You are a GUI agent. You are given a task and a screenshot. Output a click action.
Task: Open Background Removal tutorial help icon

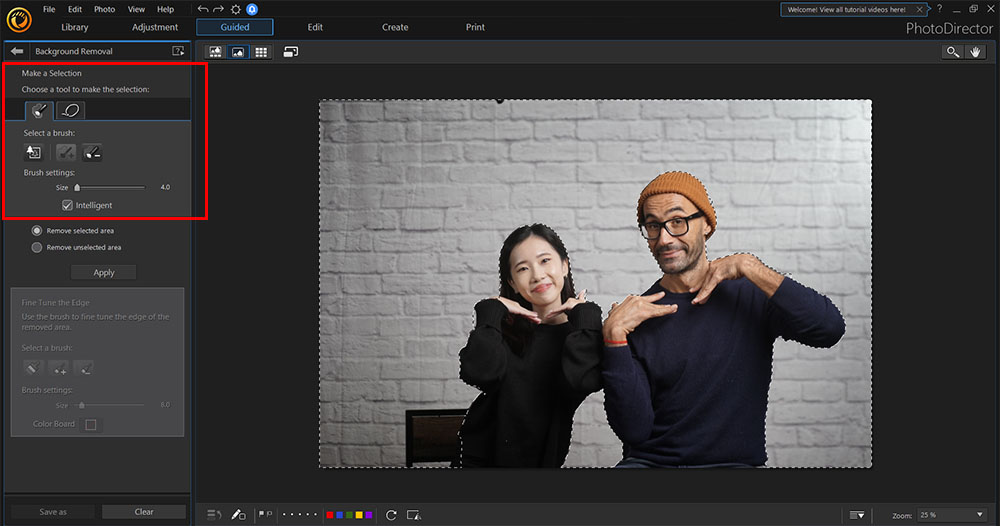178,51
